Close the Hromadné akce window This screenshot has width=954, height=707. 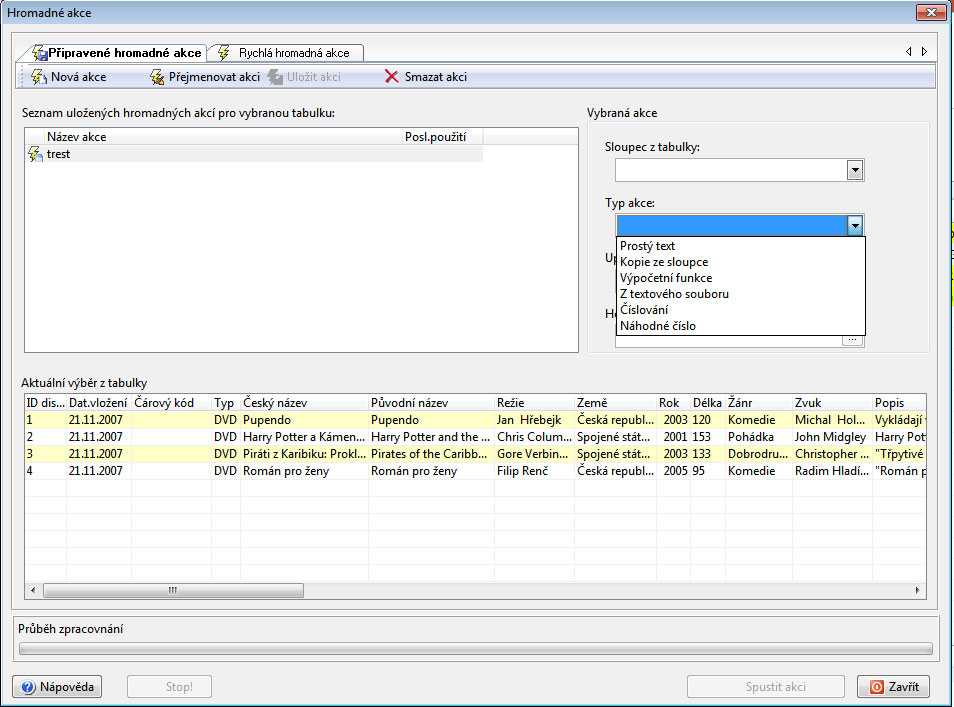click(931, 12)
